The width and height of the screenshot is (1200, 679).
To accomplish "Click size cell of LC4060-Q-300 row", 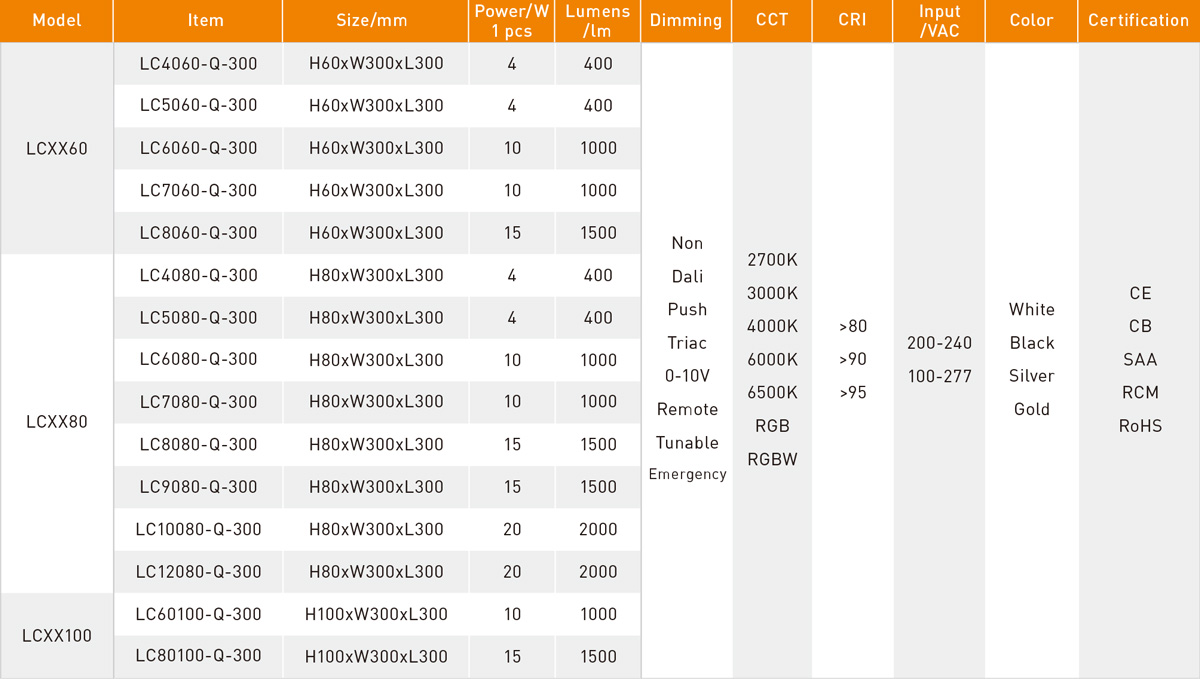I will (x=376, y=64).
